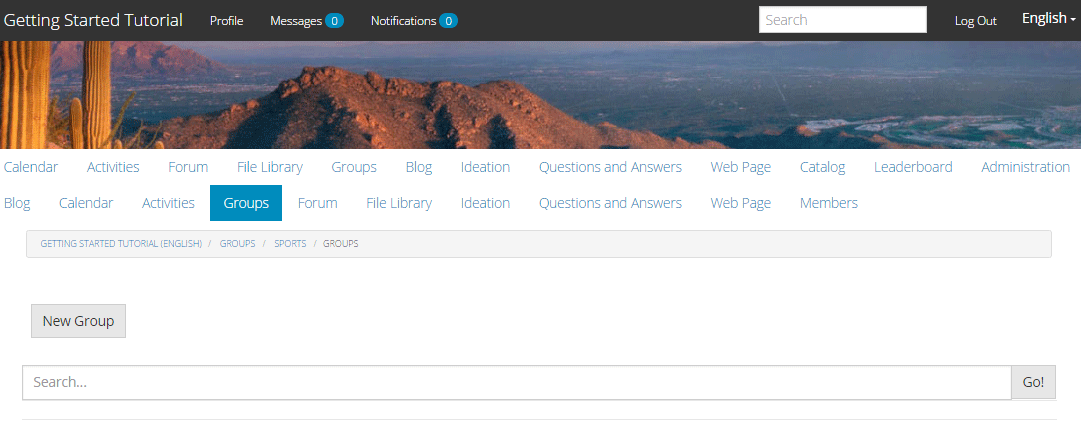Click the New Group button
This screenshot has height=434, width=1081.
[x=79, y=321]
